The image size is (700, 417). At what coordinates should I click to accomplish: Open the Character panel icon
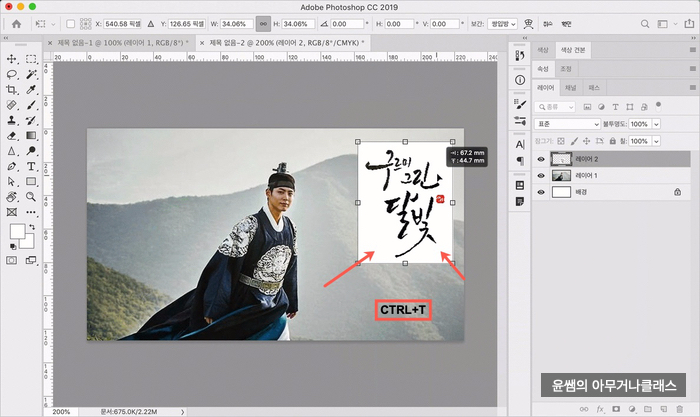pyautogui.click(x=520, y=144)
